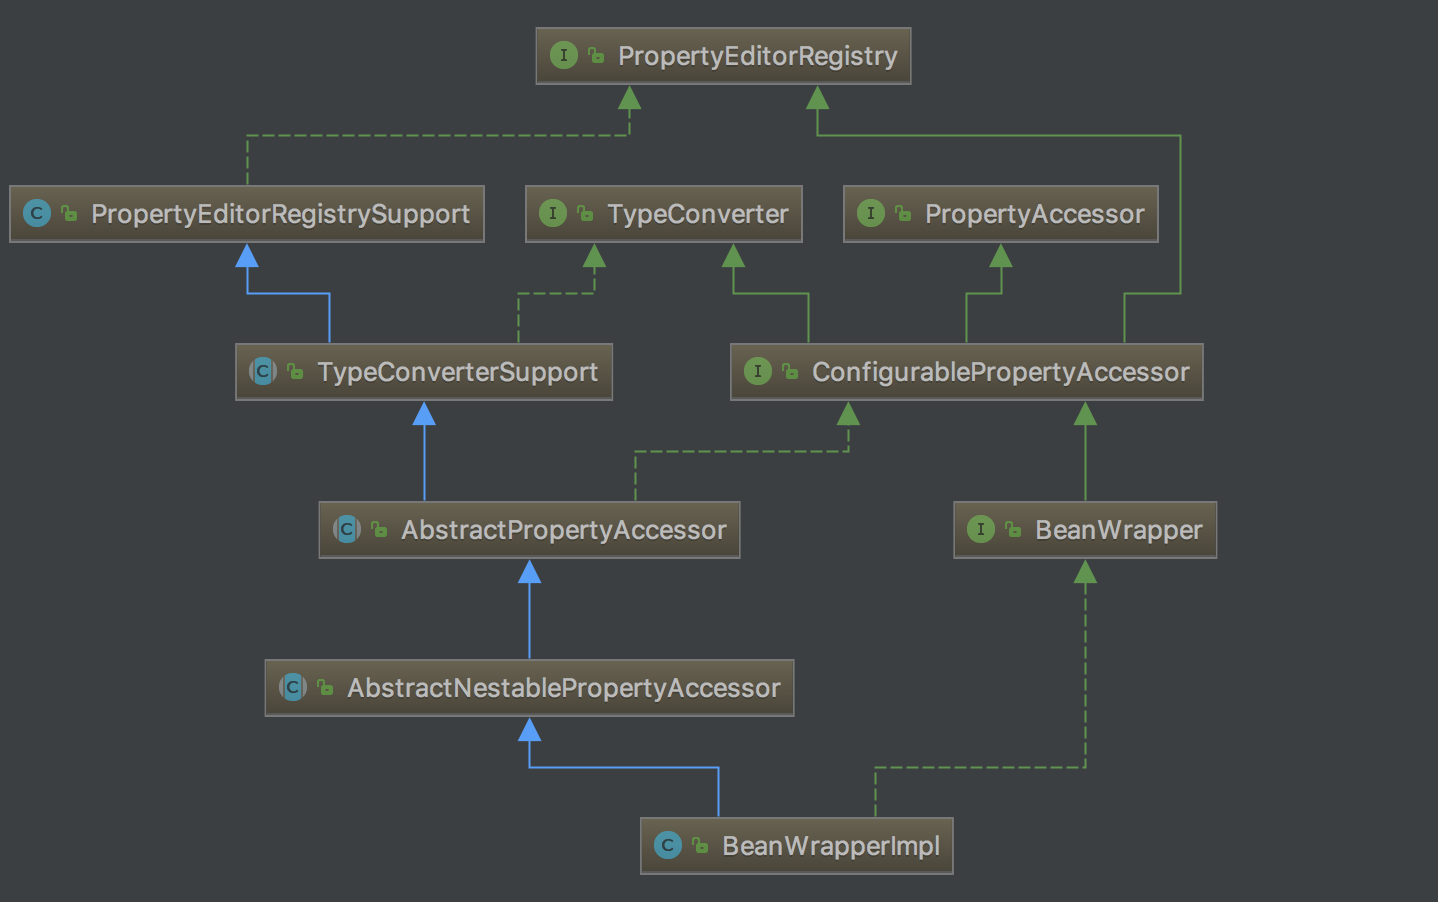The height and width of the screenshot is (902, 1438).
Task: Click the class icon on PropertyEditorRegistrySupport node
Action: 37,213
